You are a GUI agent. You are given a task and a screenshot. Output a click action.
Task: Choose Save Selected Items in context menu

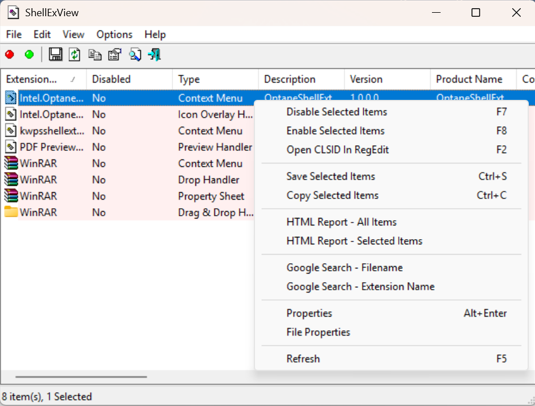(x=391, y=176)
